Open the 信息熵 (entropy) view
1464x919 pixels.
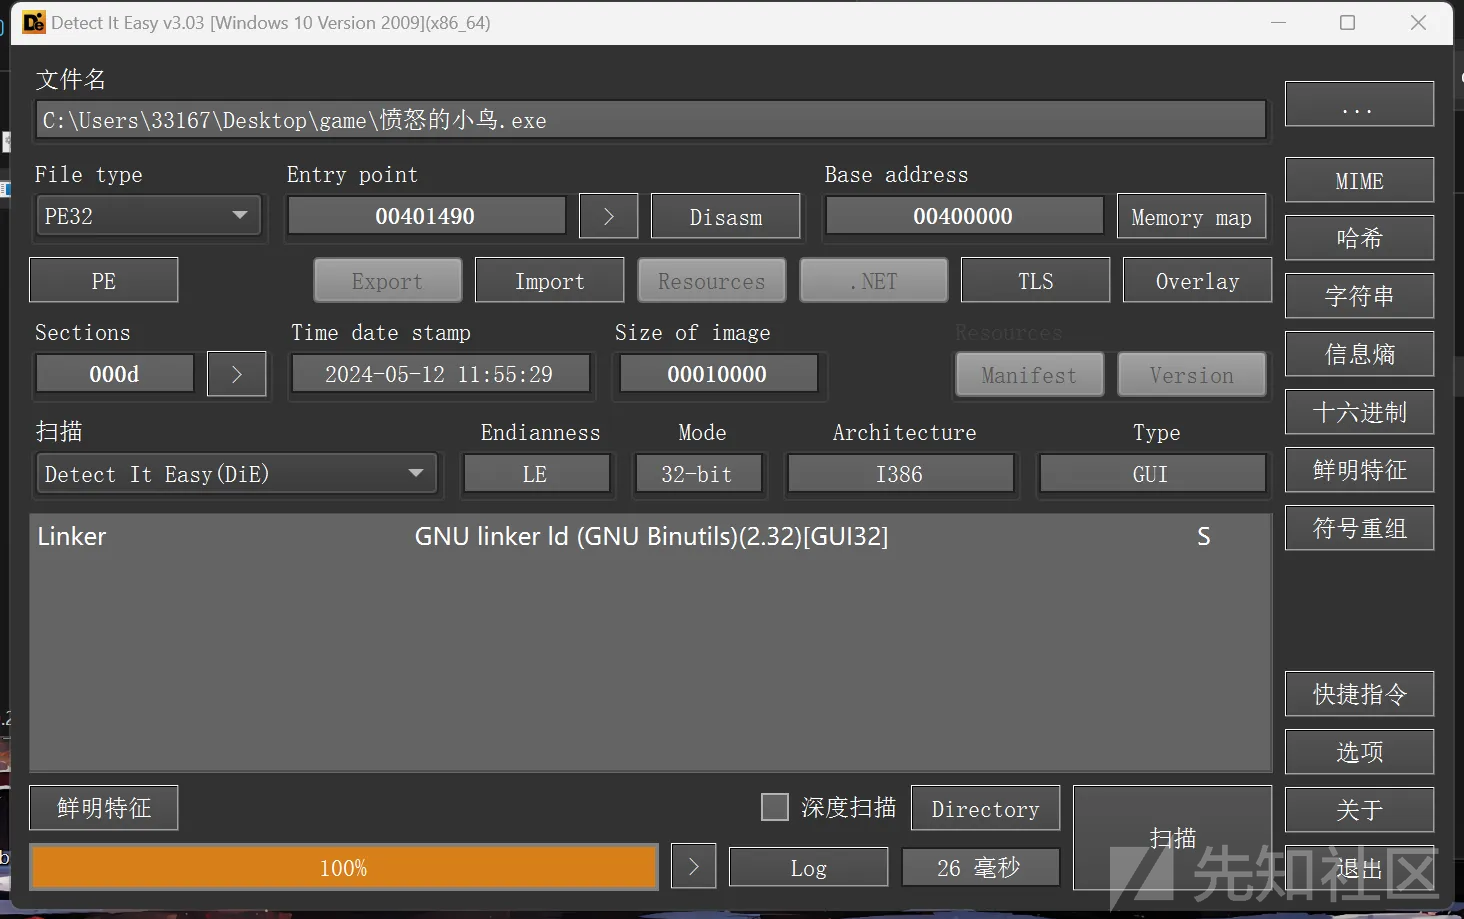click(1359, 355)
